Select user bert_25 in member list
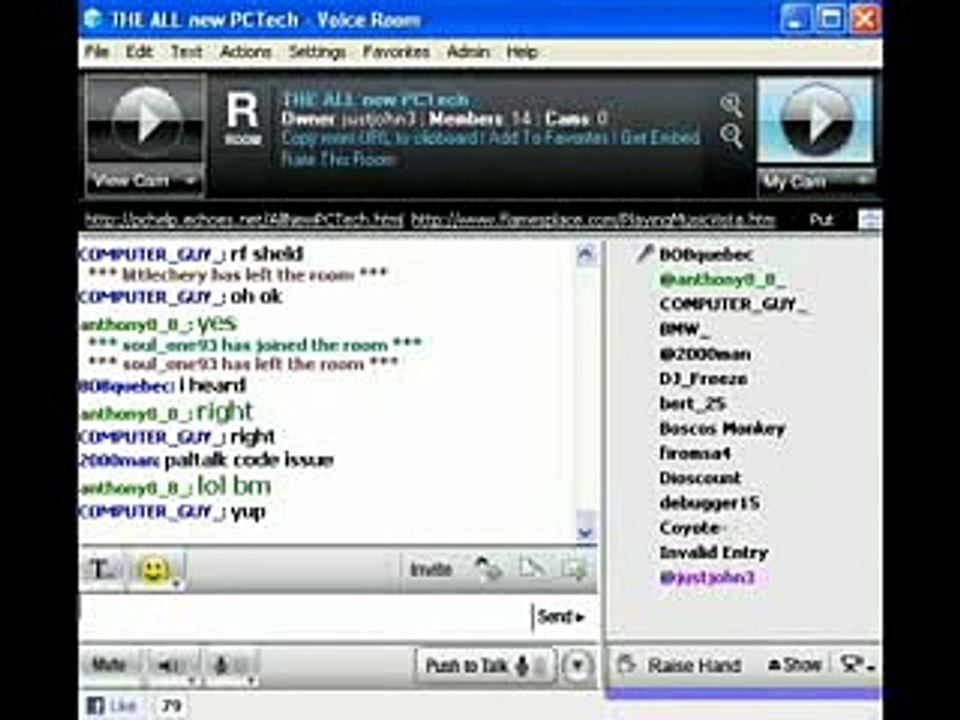This screenshot has width=960, height=720. coord(692,403)
